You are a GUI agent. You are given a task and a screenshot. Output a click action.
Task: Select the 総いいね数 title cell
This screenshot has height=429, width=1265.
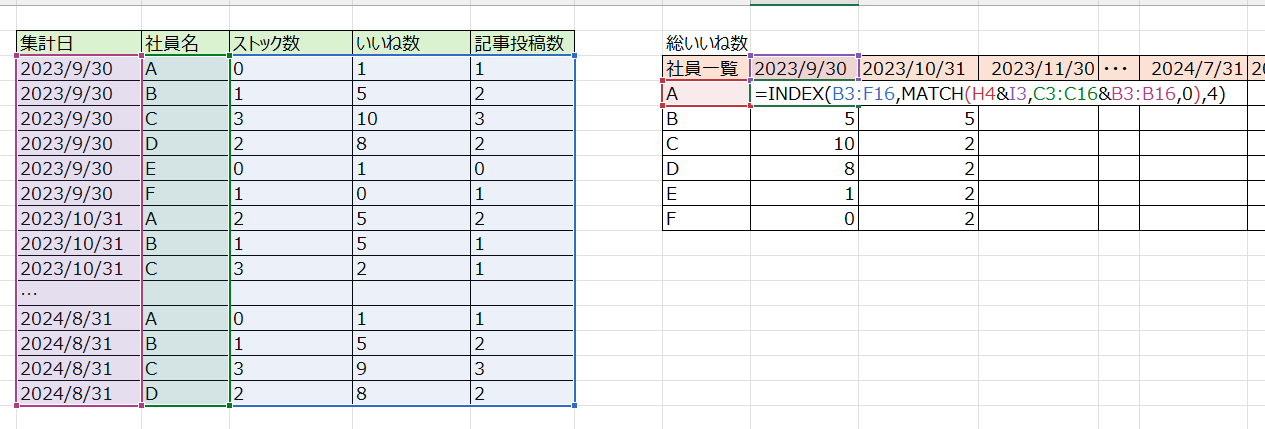(x=706, y=43)
